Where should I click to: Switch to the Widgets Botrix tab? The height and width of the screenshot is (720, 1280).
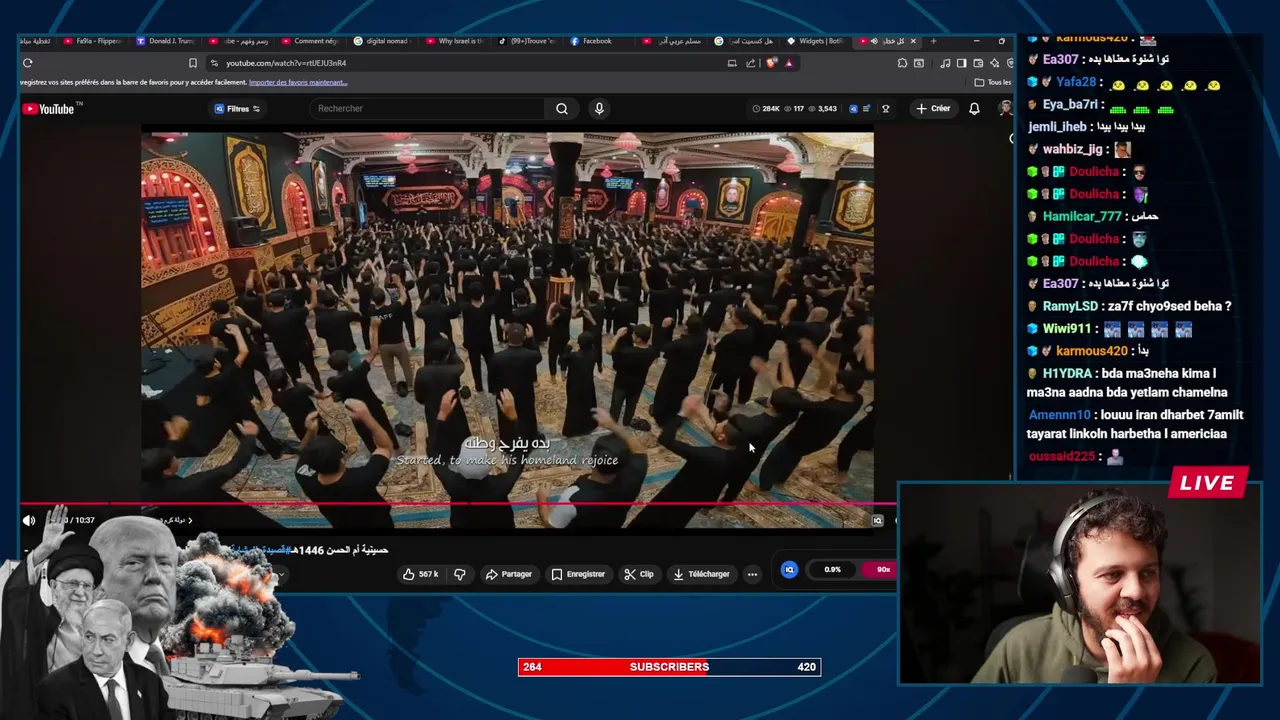tap(814, 41)
